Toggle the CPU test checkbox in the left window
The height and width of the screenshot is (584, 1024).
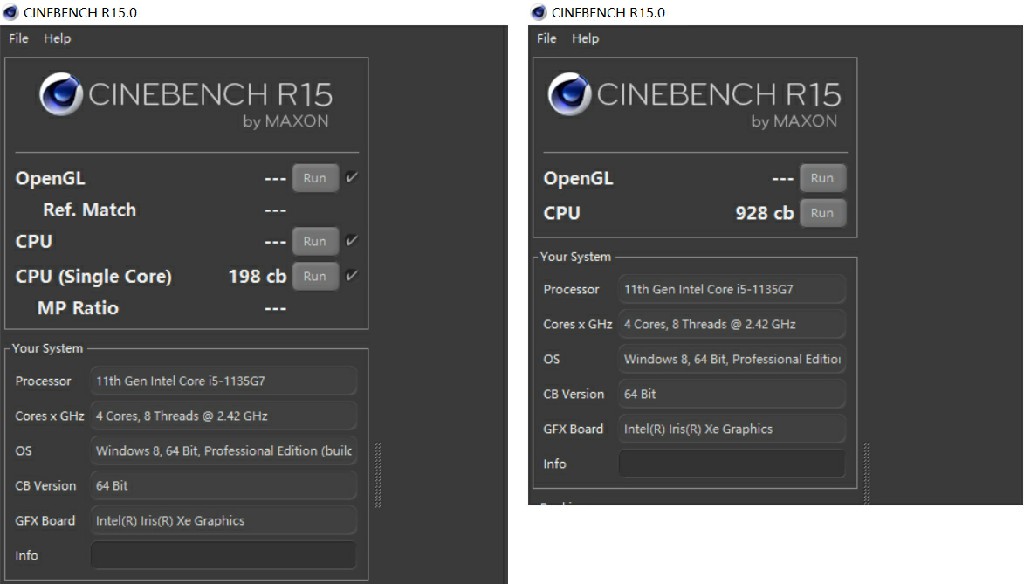(x=351, y=241)
